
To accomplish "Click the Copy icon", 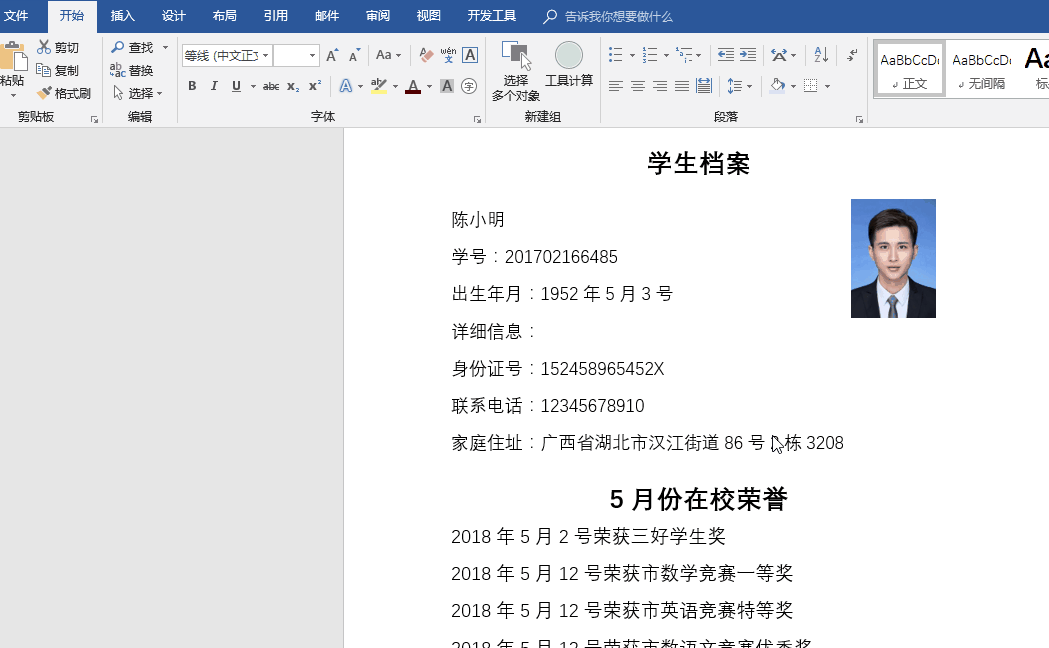I will [59, 70].
